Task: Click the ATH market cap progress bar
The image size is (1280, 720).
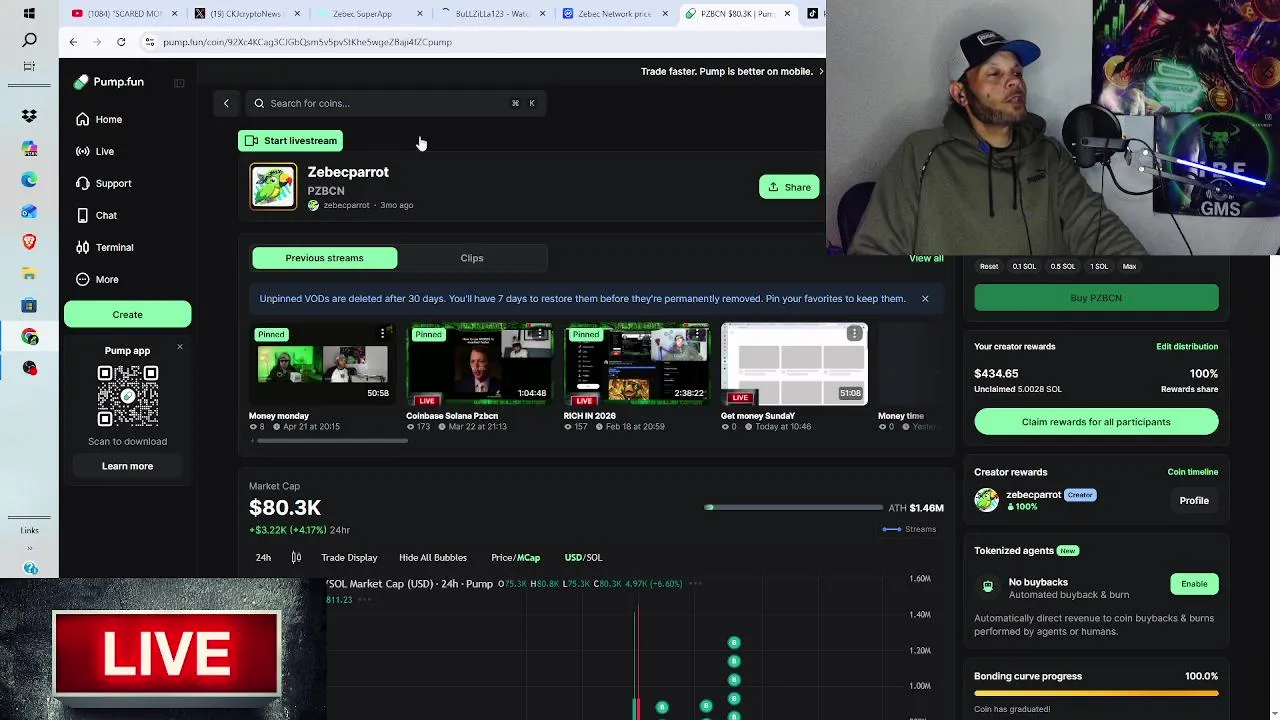Action: [793, 508]
